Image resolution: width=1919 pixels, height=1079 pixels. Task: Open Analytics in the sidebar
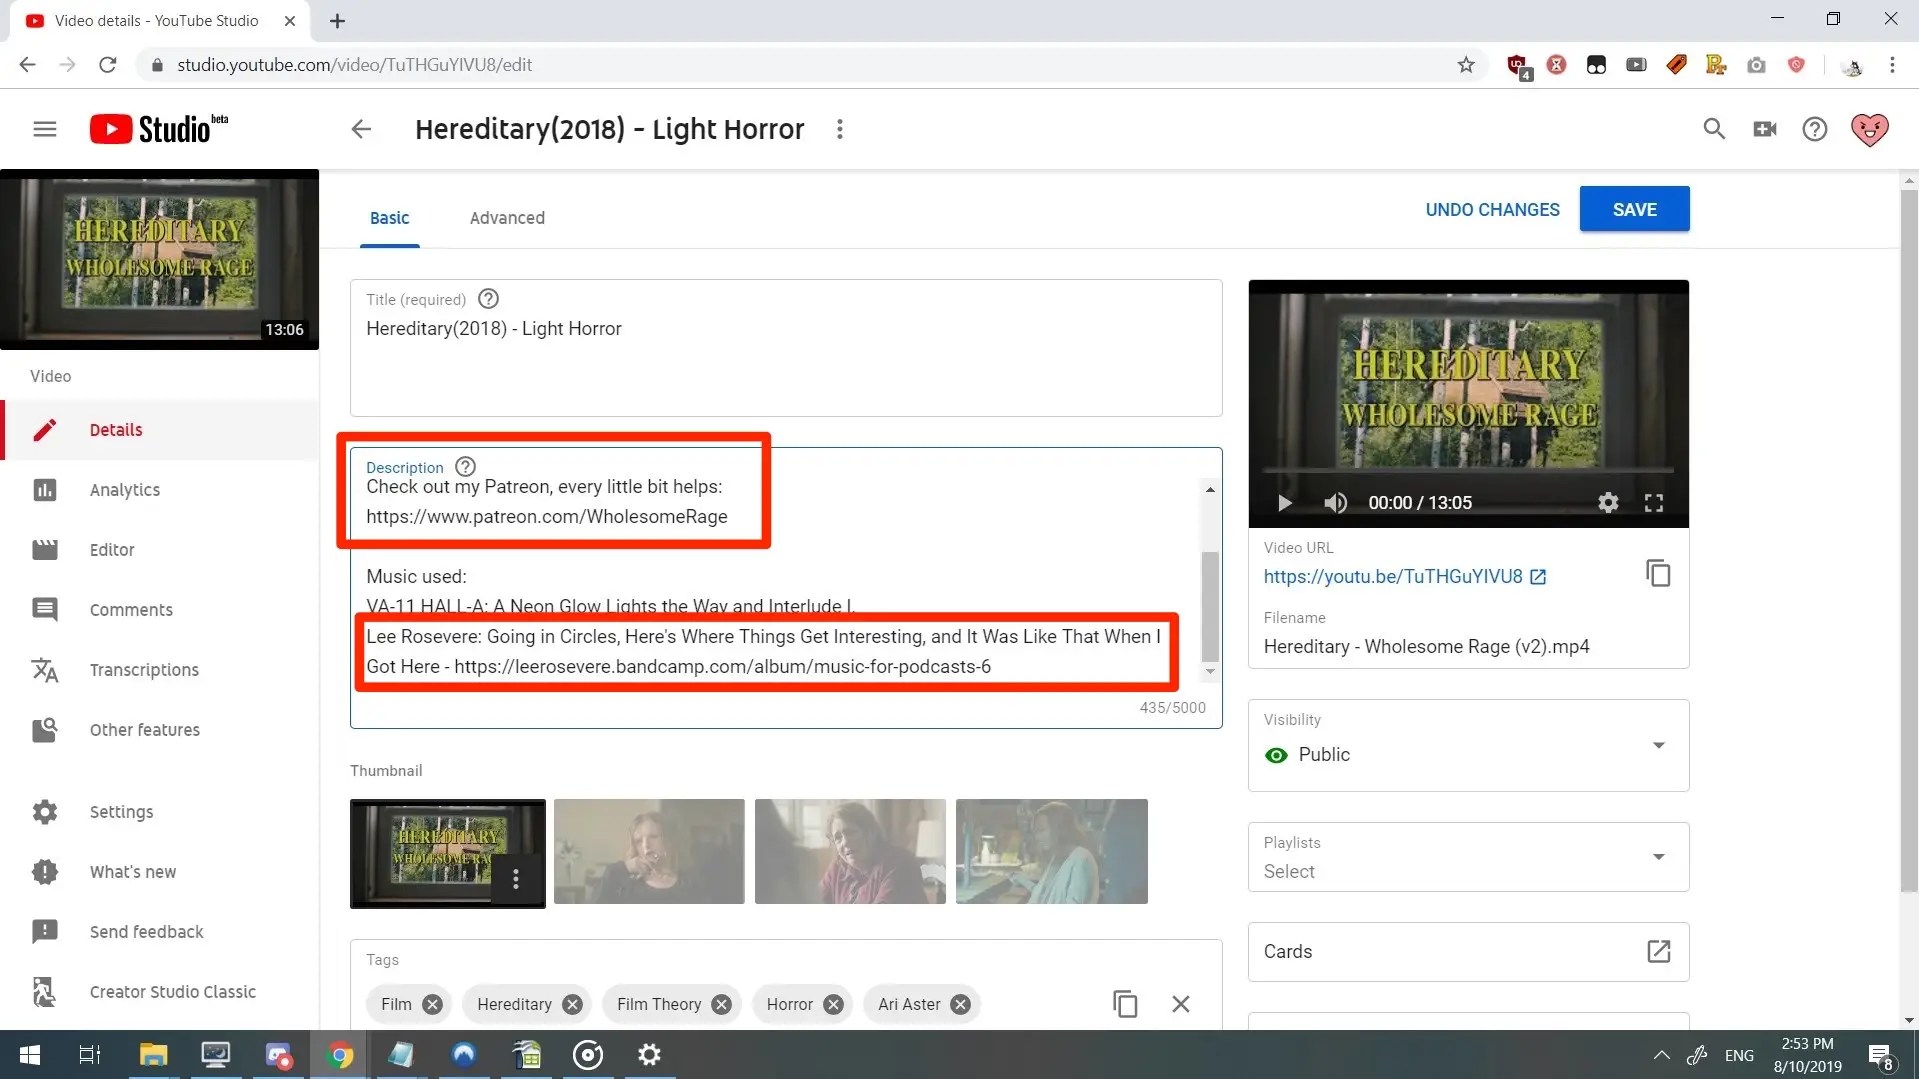(x=160, y=490)
